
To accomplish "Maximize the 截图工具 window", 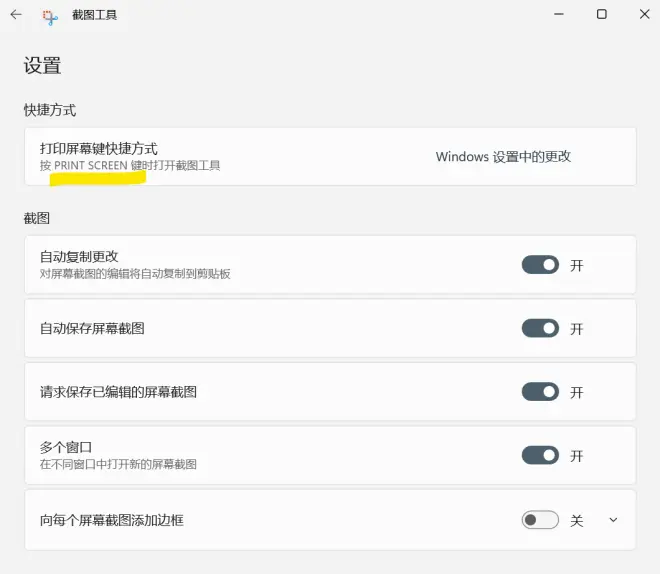I will point(601,14).
